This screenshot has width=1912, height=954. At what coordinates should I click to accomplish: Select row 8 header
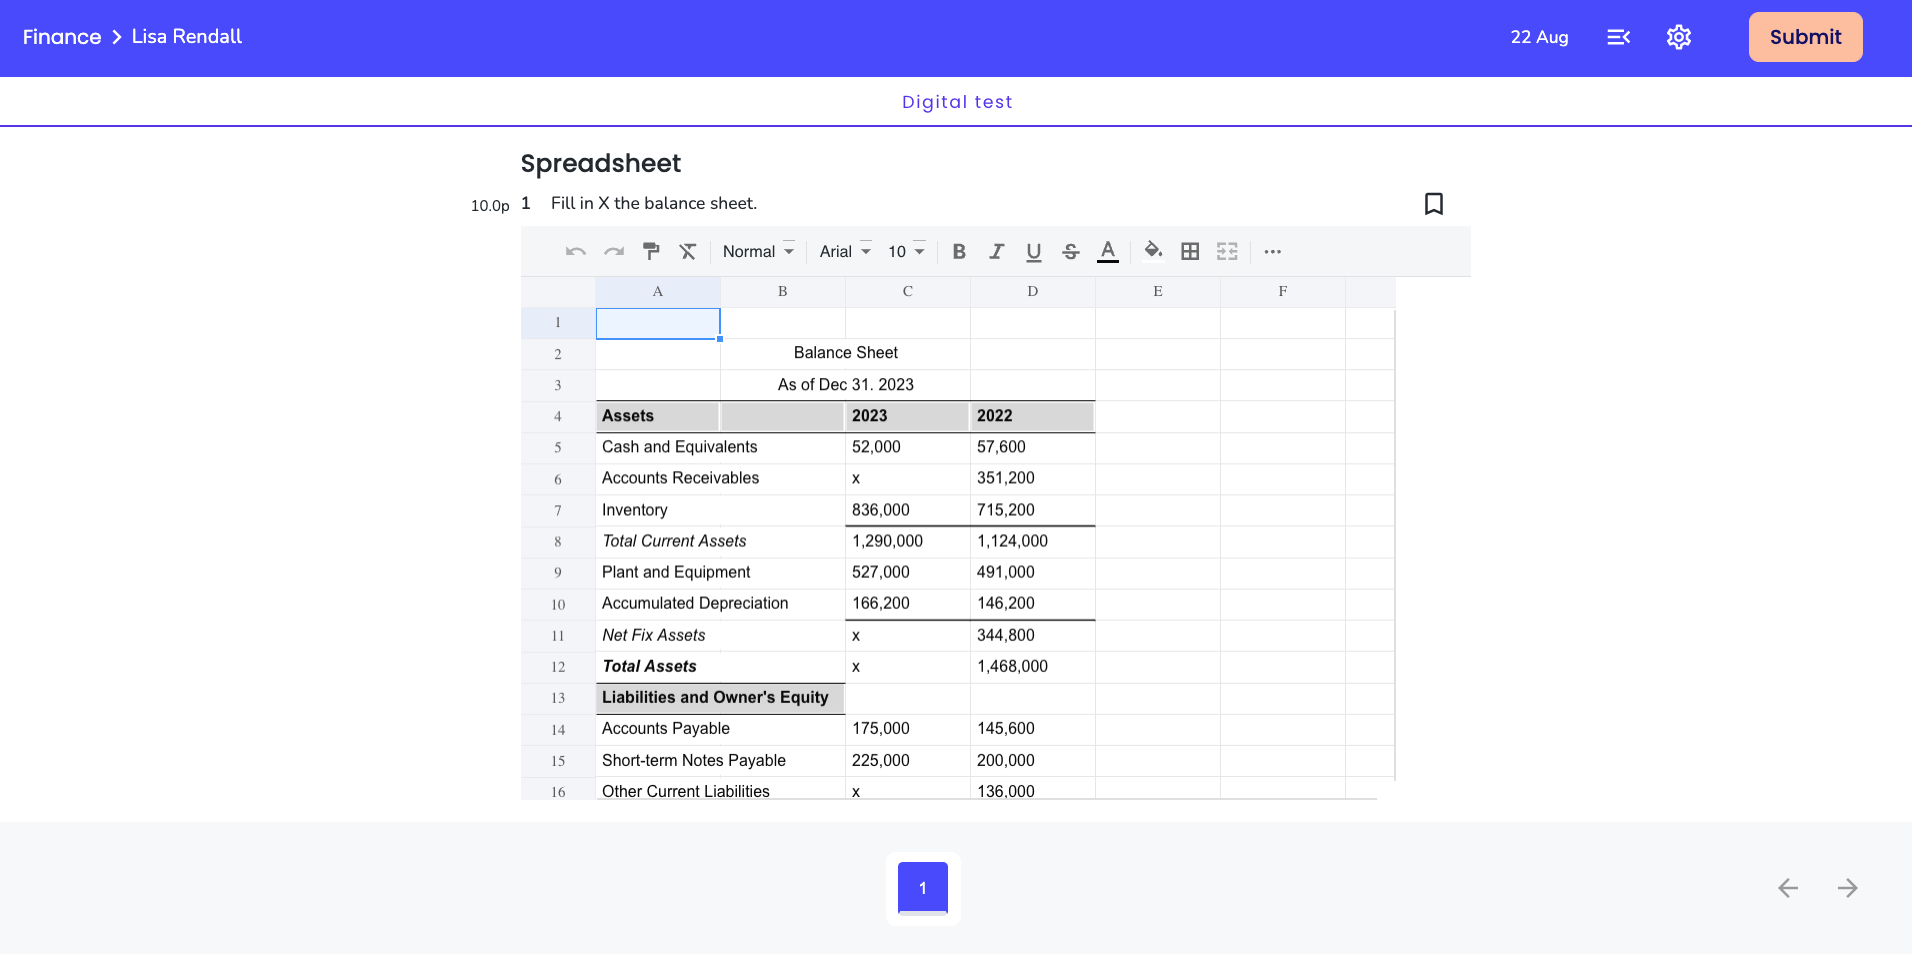558,542
